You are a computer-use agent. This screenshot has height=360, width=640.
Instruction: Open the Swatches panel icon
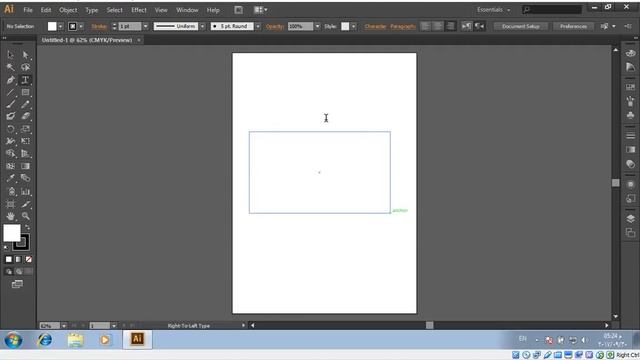pos(630,87)
